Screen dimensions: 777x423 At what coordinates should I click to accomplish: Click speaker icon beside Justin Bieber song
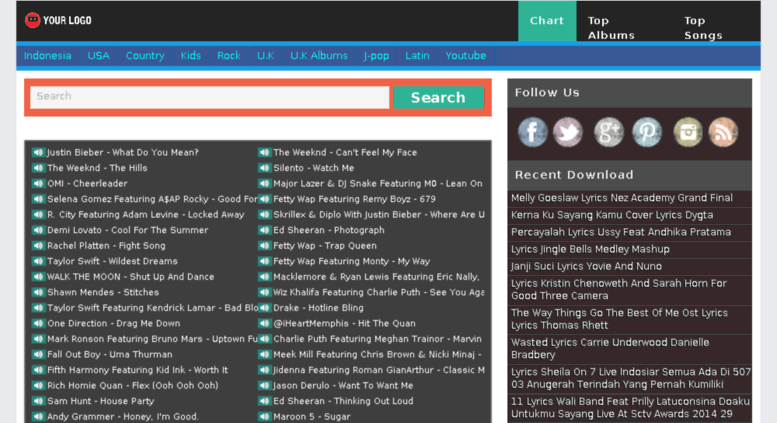point(38,153)
